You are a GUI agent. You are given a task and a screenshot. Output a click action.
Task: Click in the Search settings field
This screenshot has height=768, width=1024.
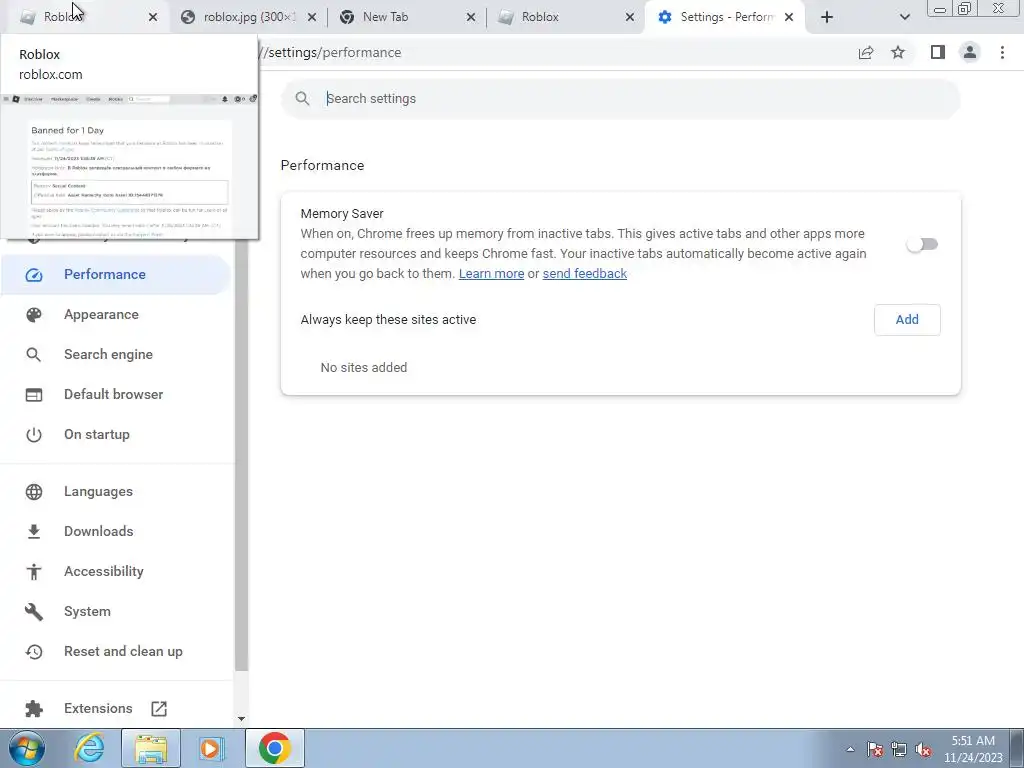[x=620, y=99]
